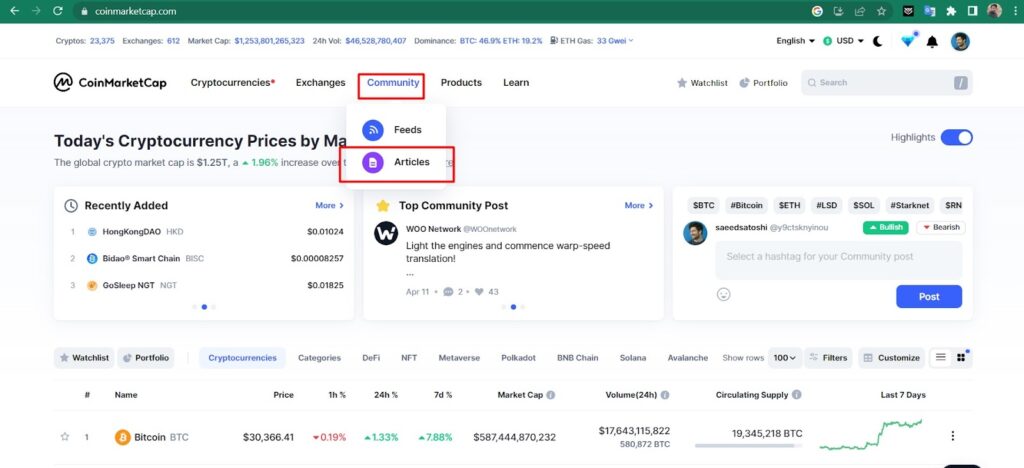1024x468 pixels.
Task: Open WOO Network post author
Action: tap(461, 229)
